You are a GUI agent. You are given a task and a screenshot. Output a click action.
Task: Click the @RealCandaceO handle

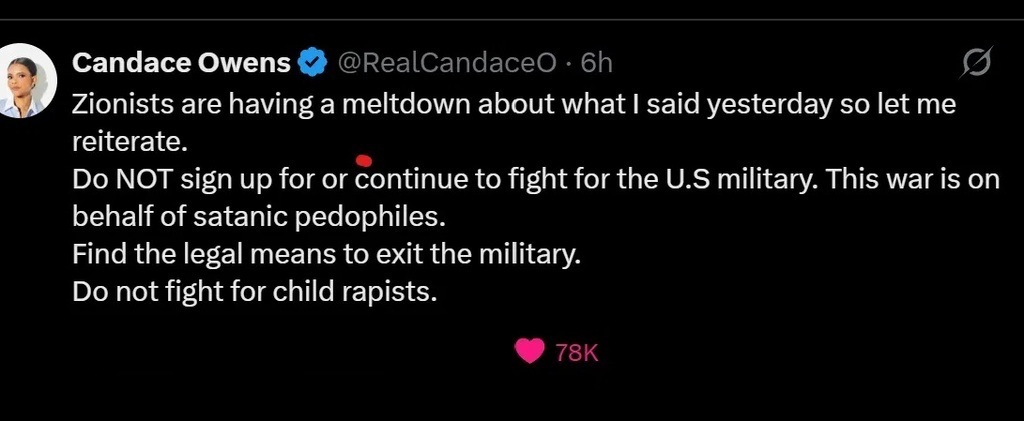coord(447,63)
